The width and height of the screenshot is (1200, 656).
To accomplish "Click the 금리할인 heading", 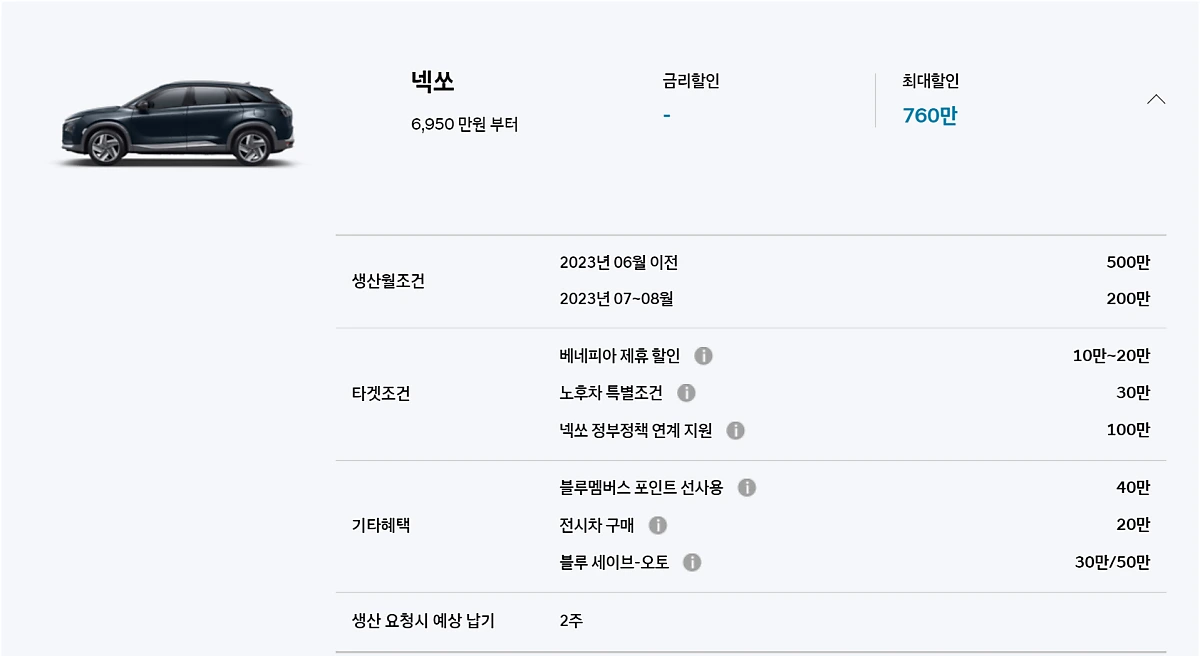I will (690, 82).
